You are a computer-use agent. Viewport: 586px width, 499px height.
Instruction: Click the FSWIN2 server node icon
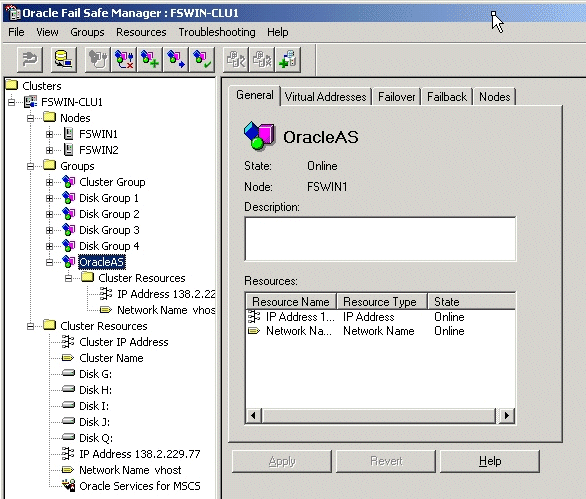point(68,150)
